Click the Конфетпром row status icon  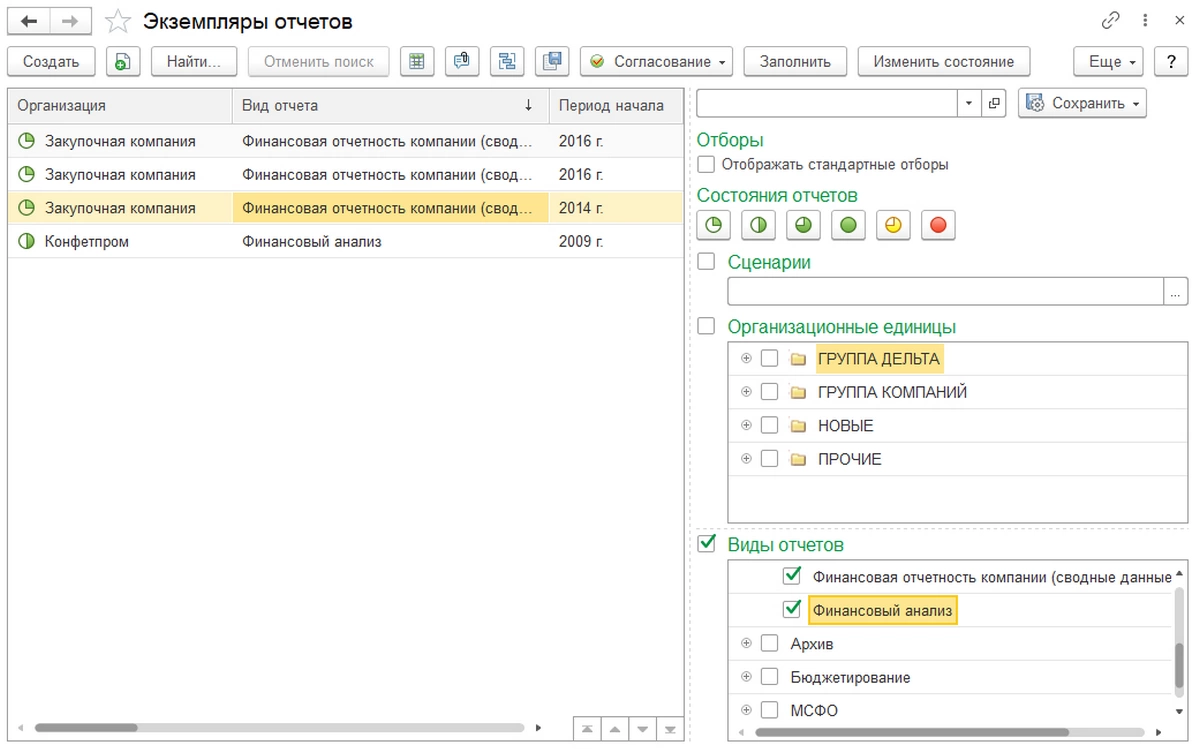(27, 241)
